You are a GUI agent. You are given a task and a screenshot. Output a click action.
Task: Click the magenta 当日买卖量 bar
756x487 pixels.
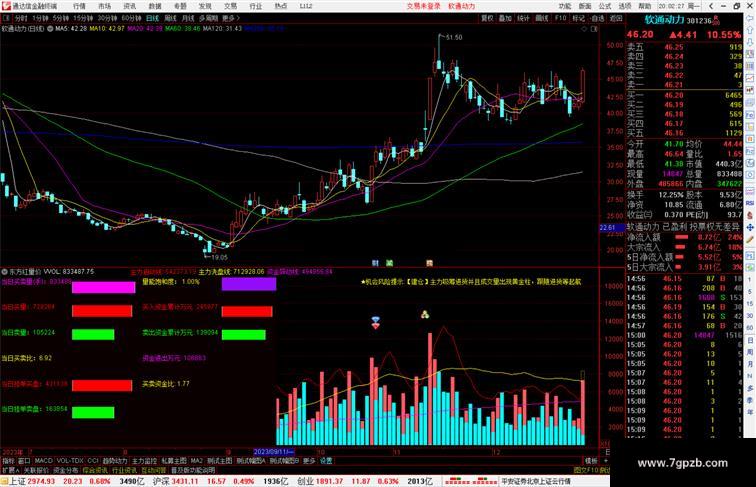[x=104, y=288]
